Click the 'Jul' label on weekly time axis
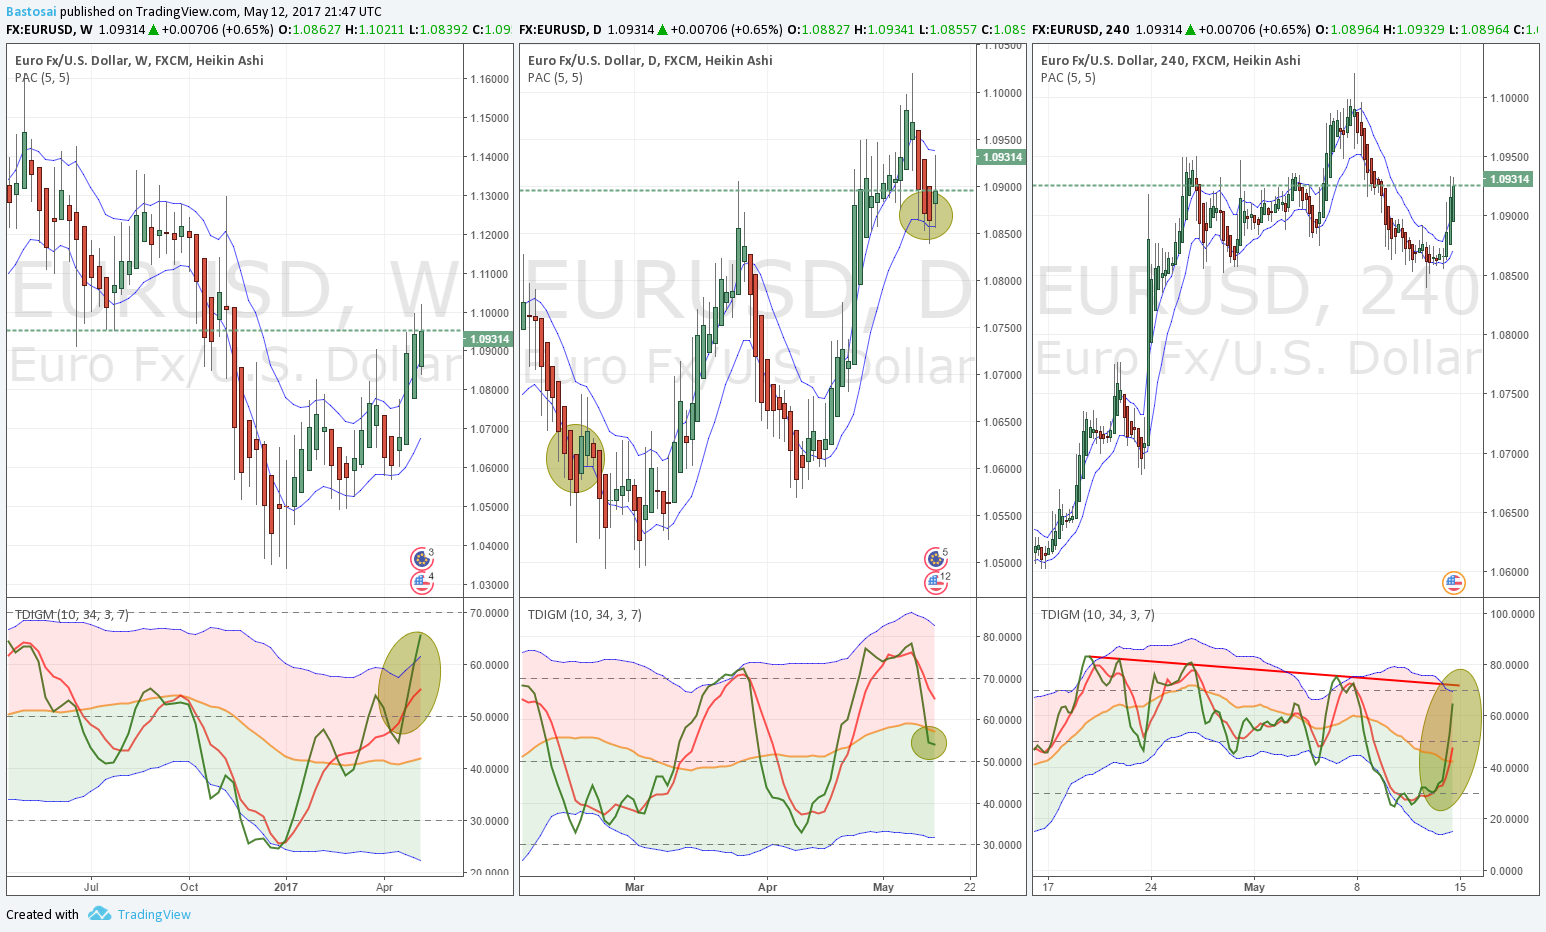This screenshot has height=932, width=1546. (91, 886)
